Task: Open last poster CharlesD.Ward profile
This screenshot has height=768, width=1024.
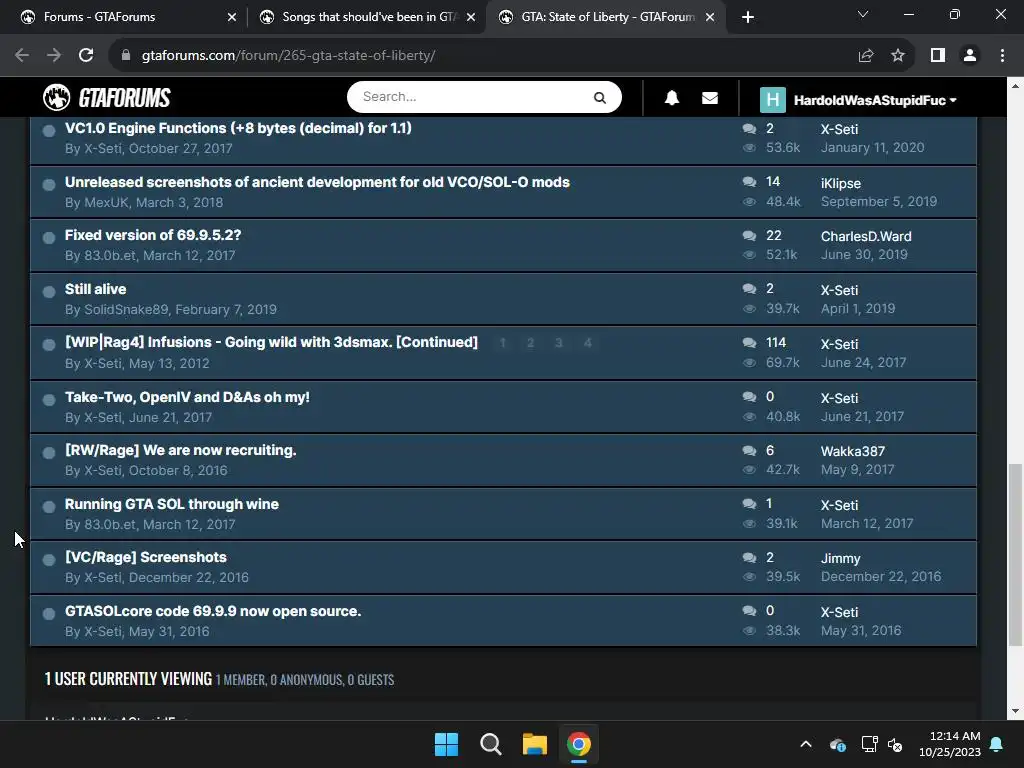Action: (866, 236)
